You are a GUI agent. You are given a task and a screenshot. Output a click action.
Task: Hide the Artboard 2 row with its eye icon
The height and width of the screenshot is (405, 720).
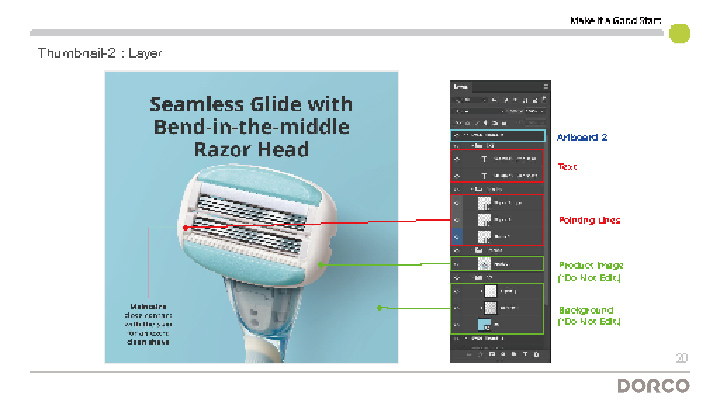coord(456,135)
